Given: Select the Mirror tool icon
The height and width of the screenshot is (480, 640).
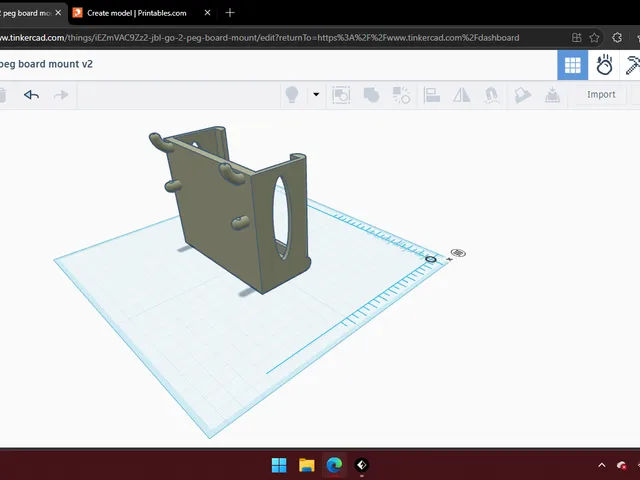Looking at the screenshot, I should 462,95.
